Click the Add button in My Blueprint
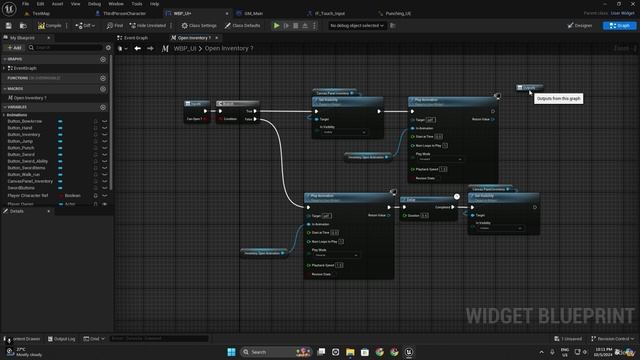The image size is (640, 360). (14, 48)
